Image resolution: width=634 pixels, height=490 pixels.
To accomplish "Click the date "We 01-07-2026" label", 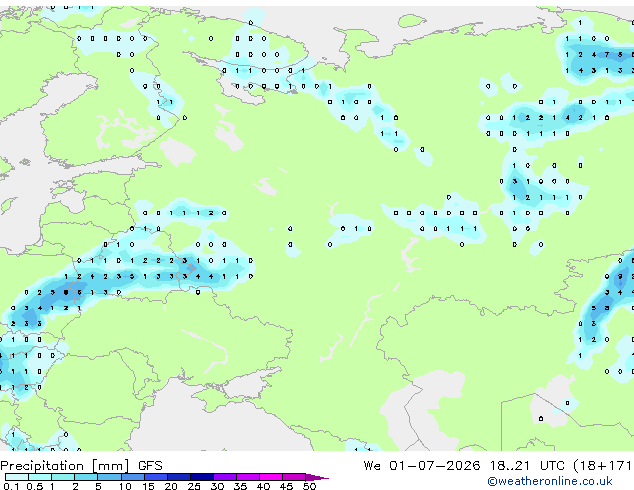I will (422, 466).
